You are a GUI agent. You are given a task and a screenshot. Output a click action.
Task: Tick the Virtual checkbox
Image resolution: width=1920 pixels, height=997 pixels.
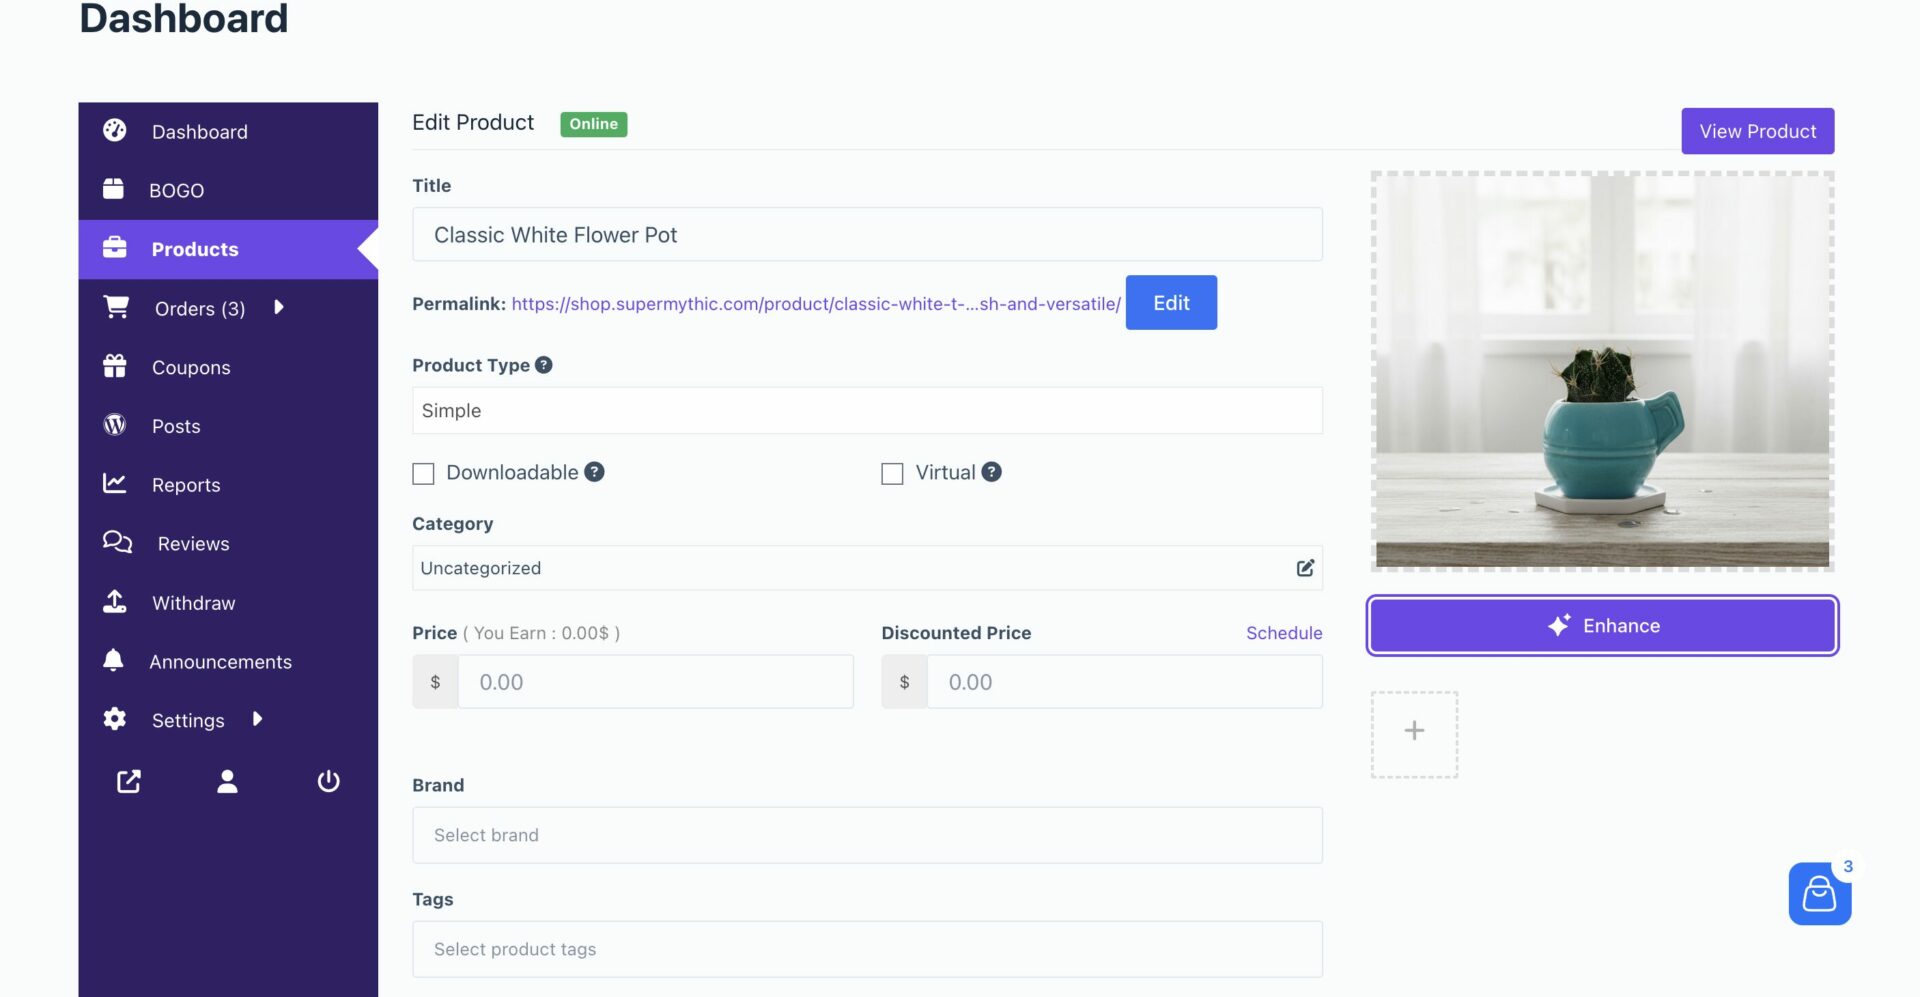(892, 473)
